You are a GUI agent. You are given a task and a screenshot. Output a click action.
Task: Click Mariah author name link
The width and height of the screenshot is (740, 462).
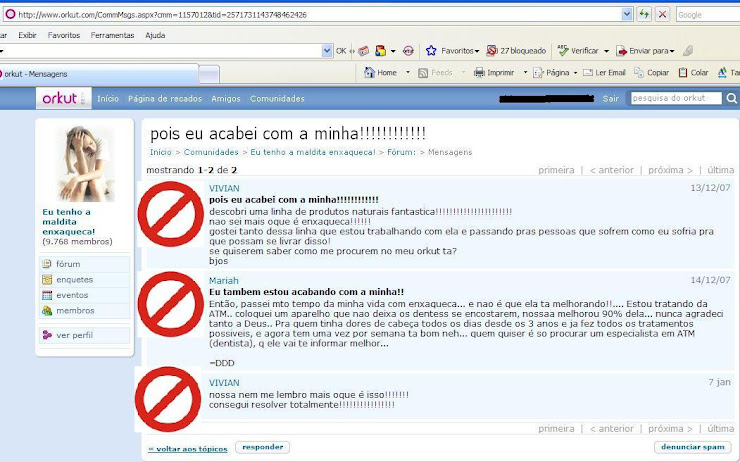224,280
